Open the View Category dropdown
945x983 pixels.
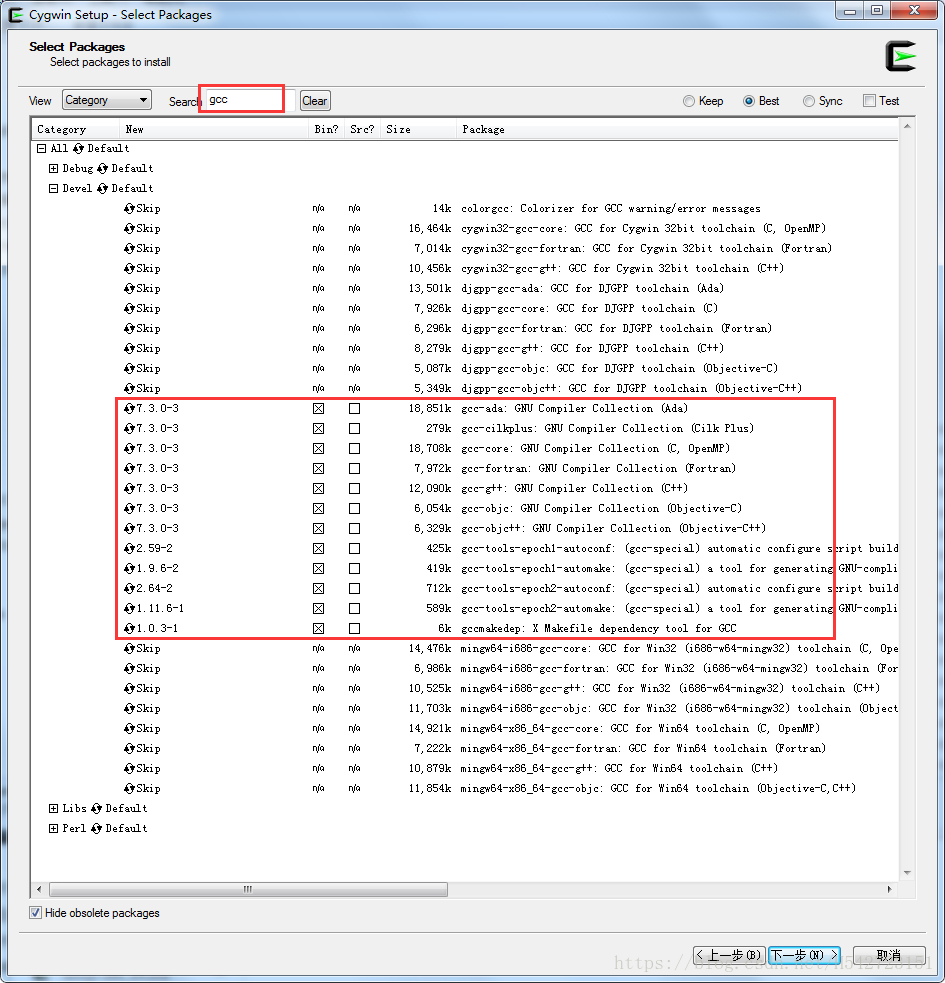(x=107, y=100)
